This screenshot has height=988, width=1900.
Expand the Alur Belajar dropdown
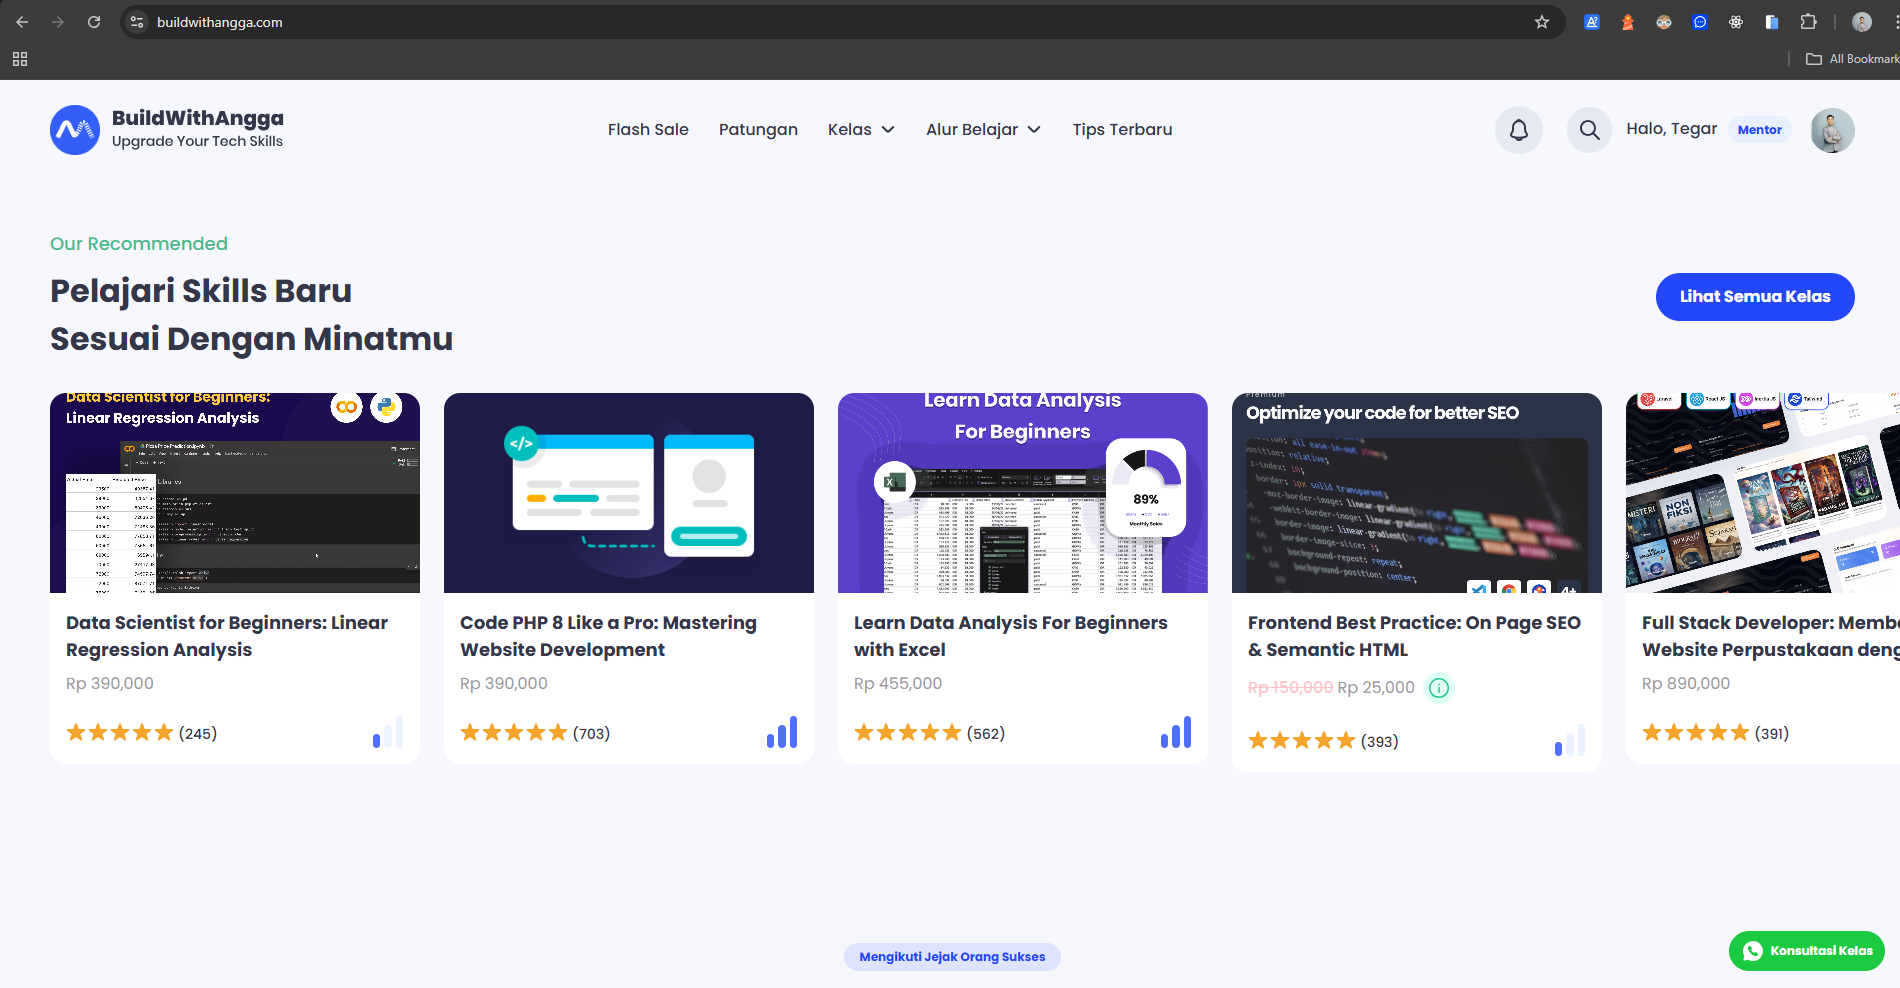(982, 130)
